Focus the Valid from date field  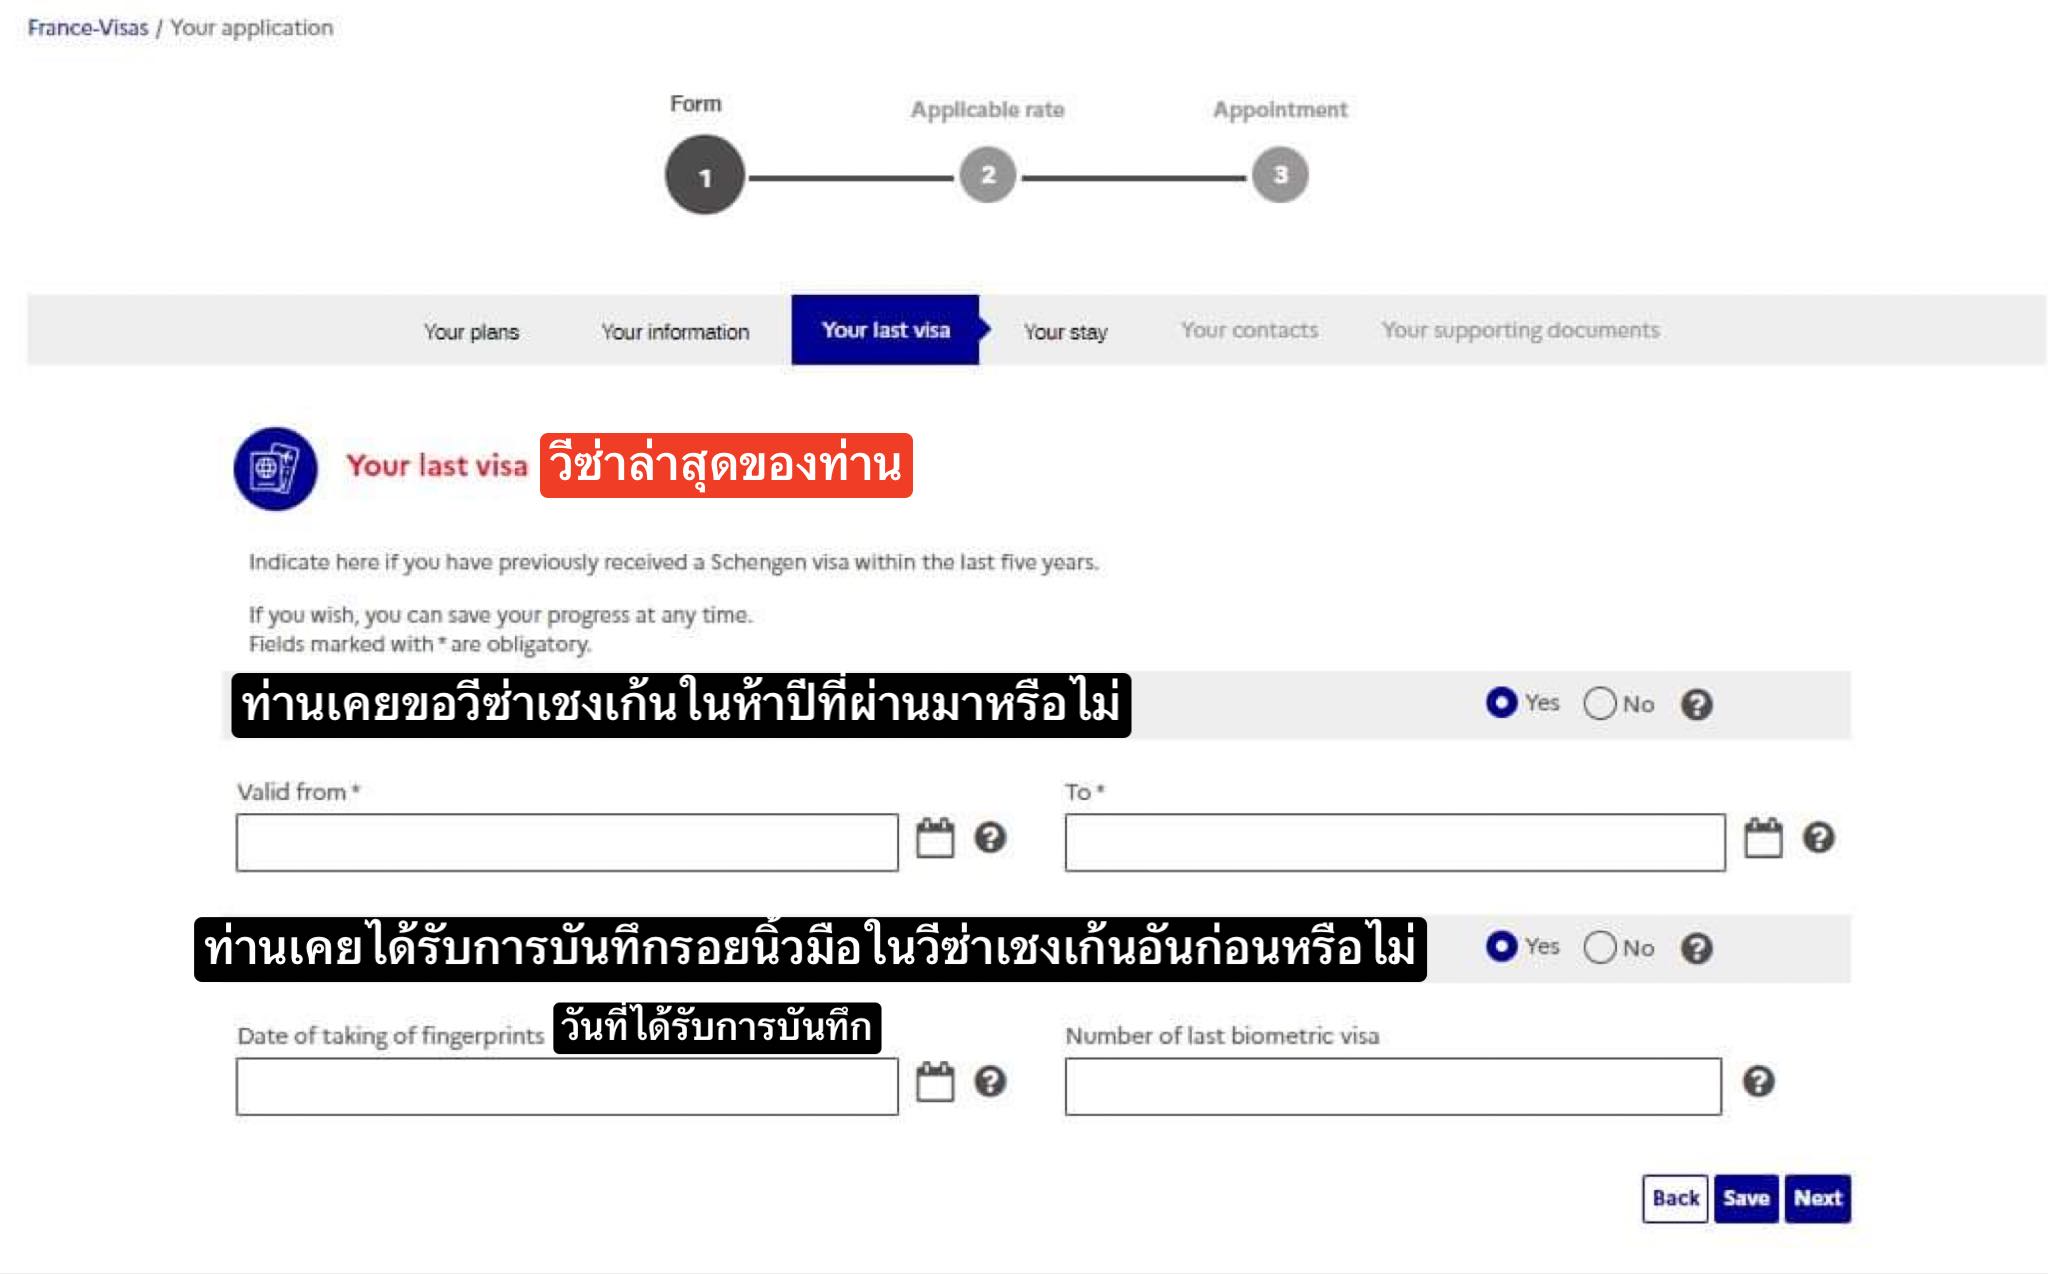pyautogui.click(x=567, y=842)
